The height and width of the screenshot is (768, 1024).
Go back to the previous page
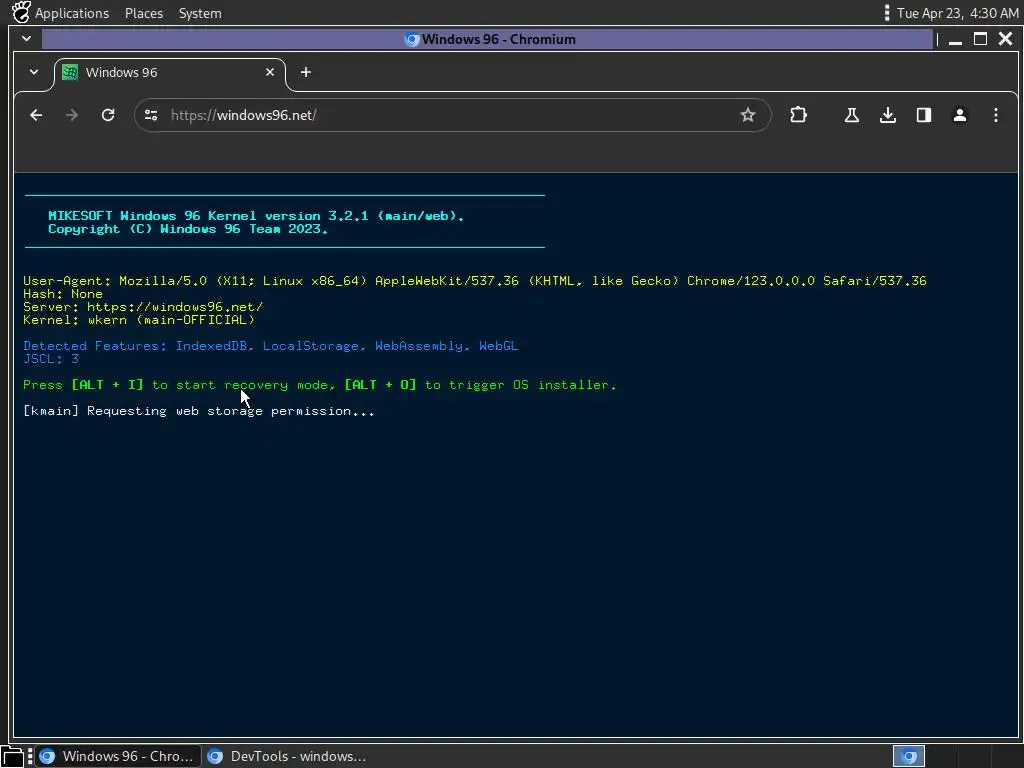[x=36, y=115]
